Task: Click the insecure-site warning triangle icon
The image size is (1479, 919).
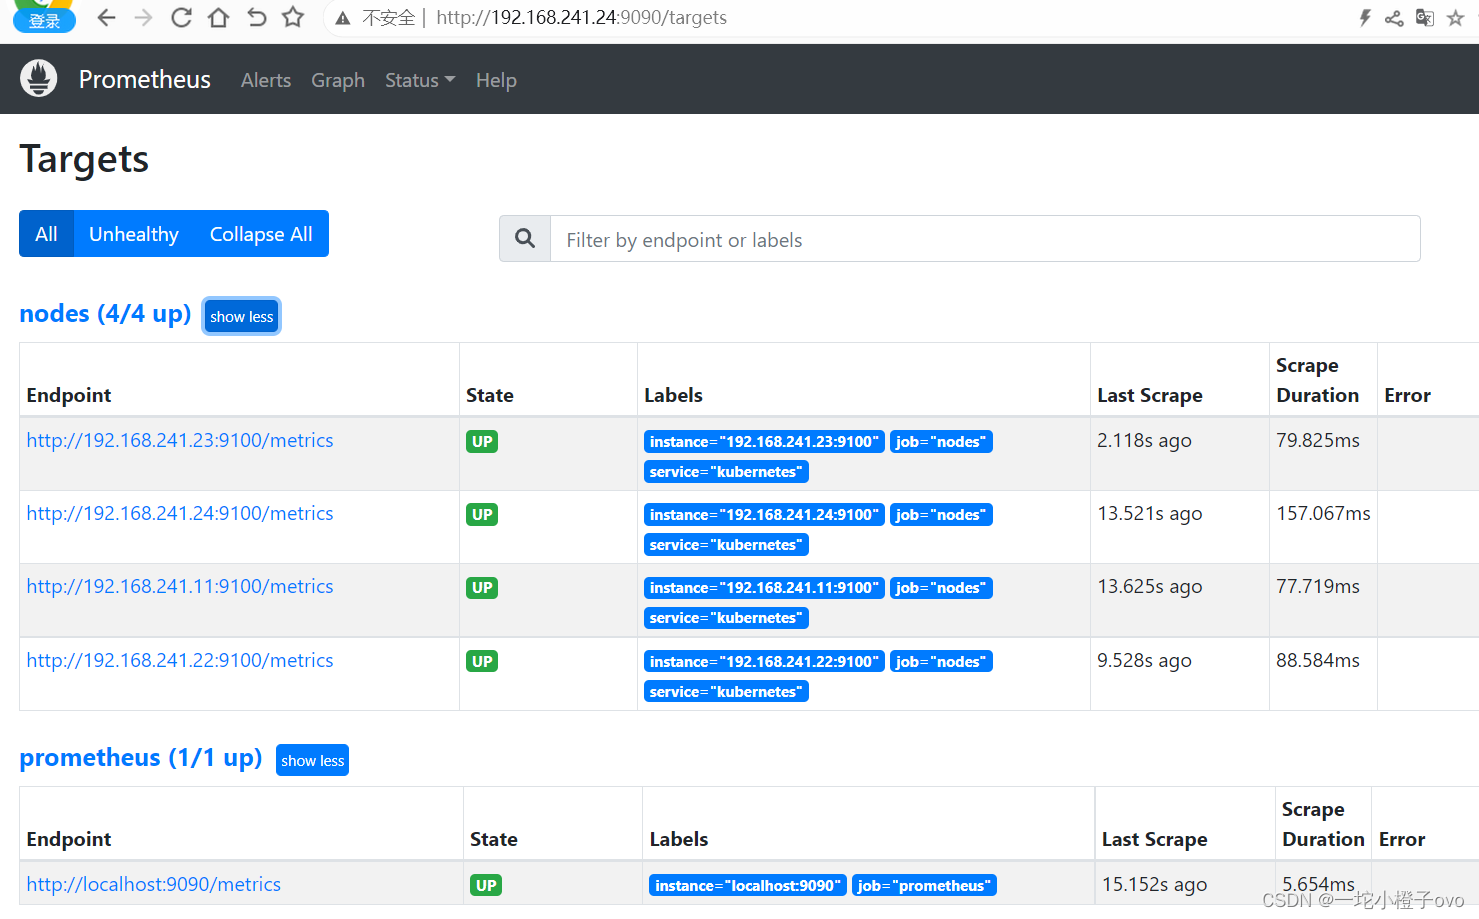Action: pyautogui.click(x=343, y=18)
